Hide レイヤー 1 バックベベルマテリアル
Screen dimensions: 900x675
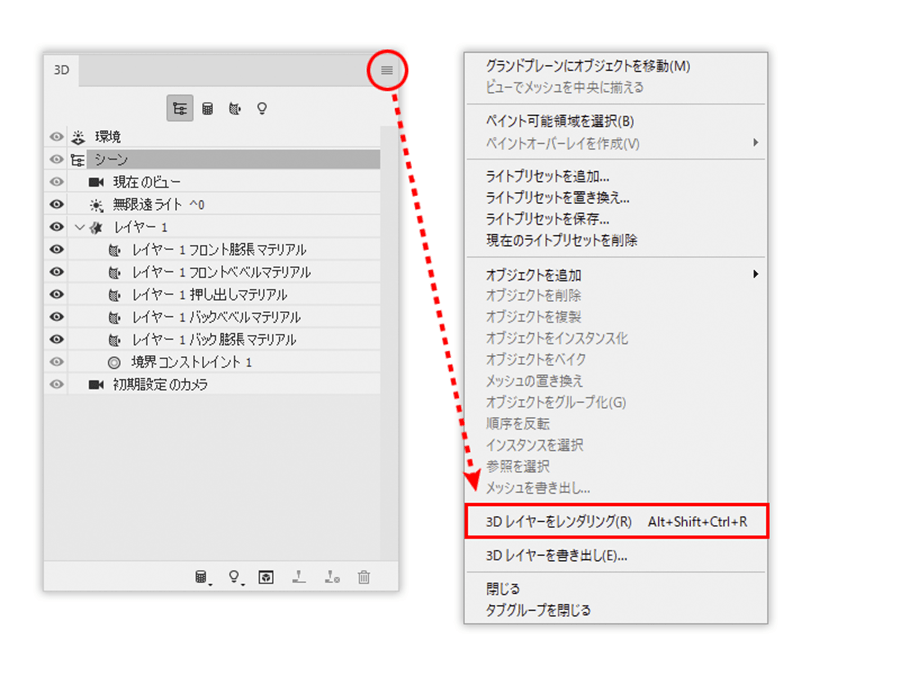pyautogui.click(x=56, y=316)
